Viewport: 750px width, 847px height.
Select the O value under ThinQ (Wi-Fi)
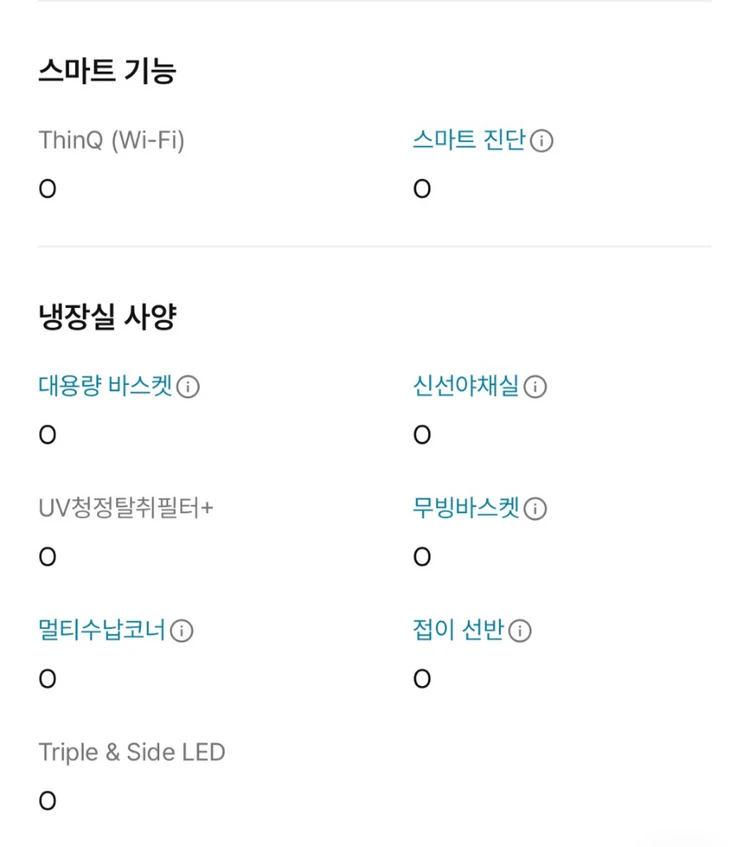tap(48, 189)
